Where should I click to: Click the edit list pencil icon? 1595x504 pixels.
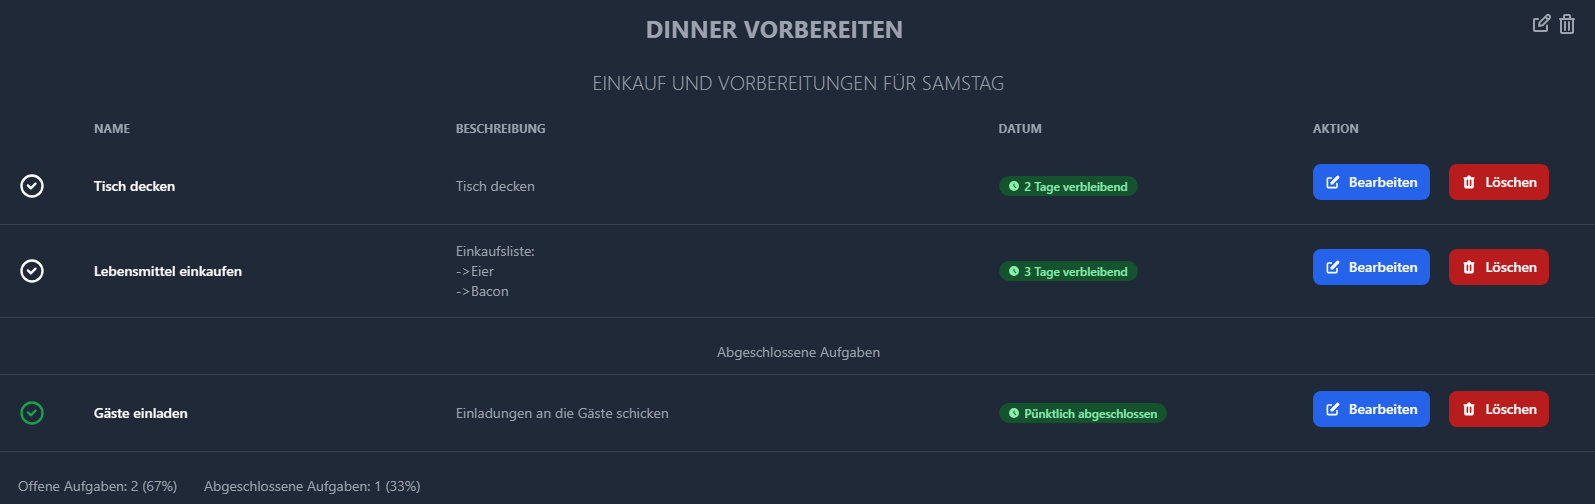point(1542,23)
